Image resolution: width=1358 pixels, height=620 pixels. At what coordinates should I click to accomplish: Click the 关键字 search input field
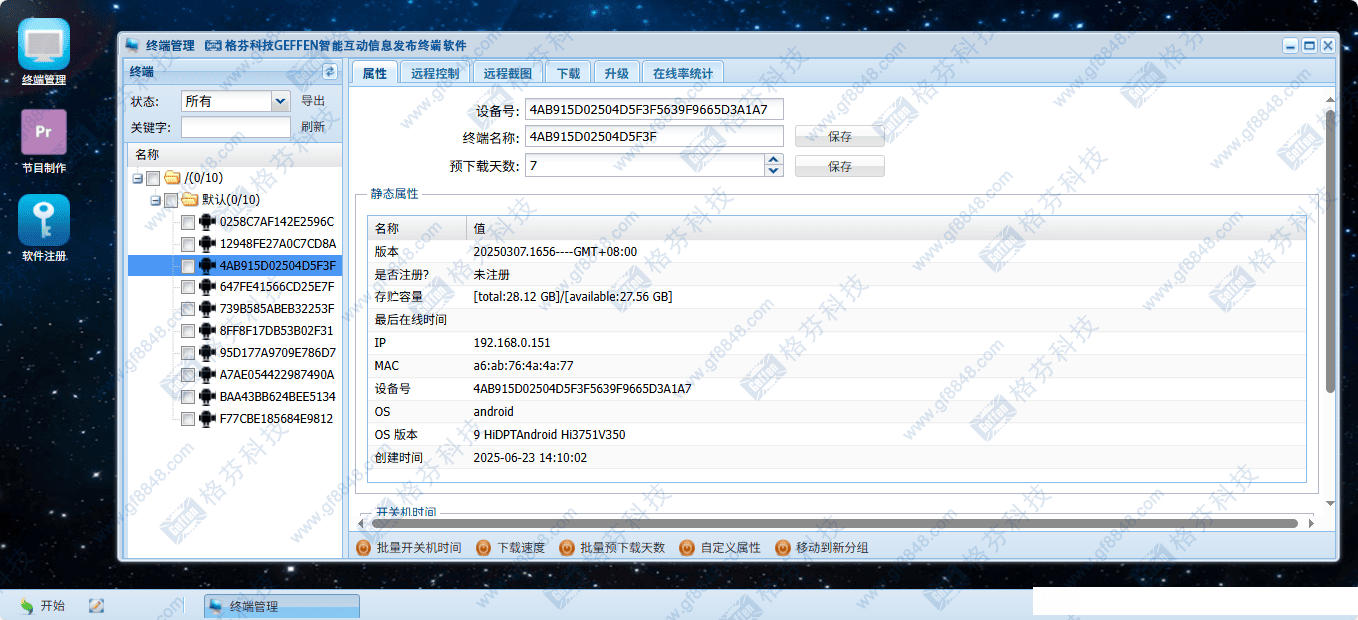pyautogui.click(x=236, y=127)
